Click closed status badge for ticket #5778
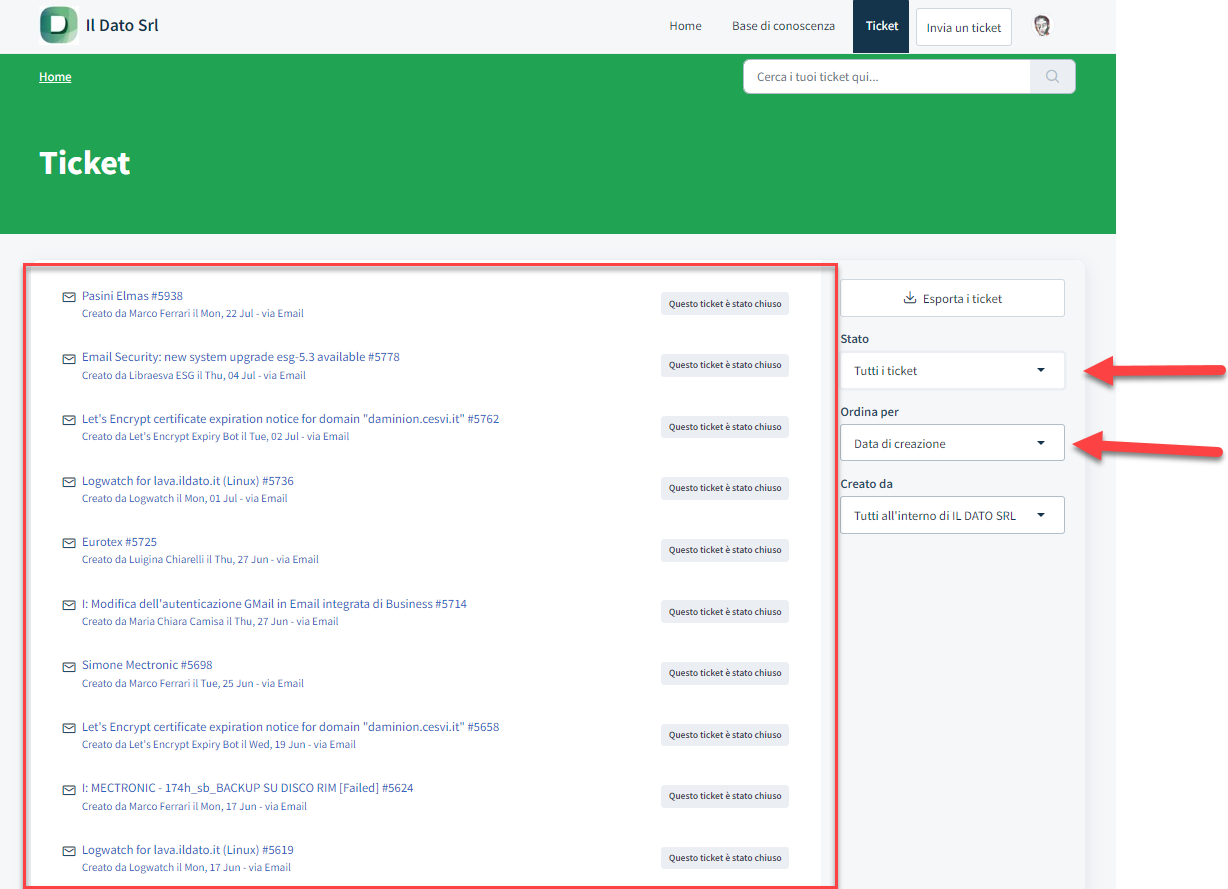This screenshot has width=1228, height=889. pos(725,365)
